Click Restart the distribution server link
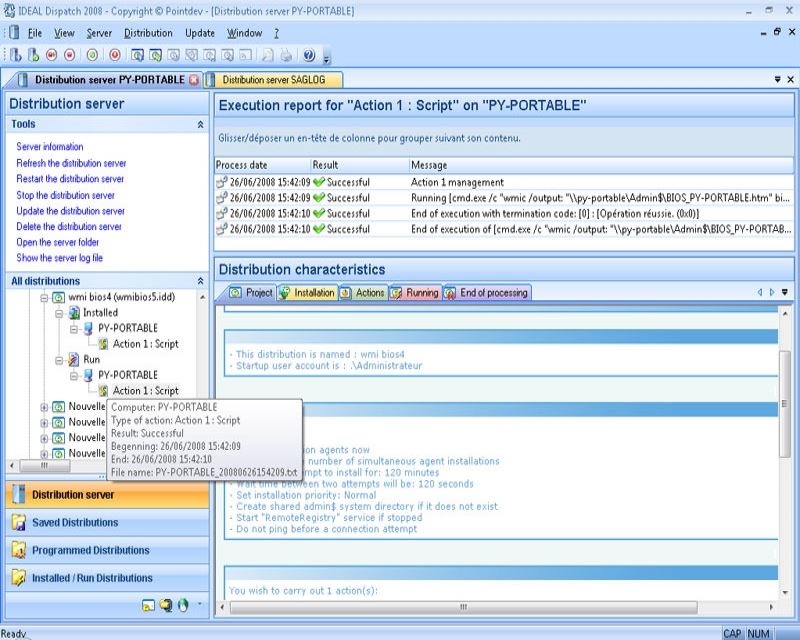The image size is (800, 640). [x=70, y=179]
